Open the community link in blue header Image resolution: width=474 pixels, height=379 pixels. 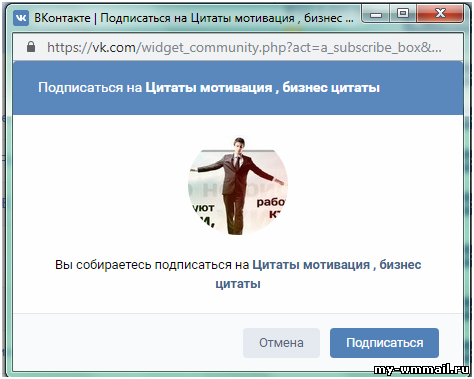point(262,88)
